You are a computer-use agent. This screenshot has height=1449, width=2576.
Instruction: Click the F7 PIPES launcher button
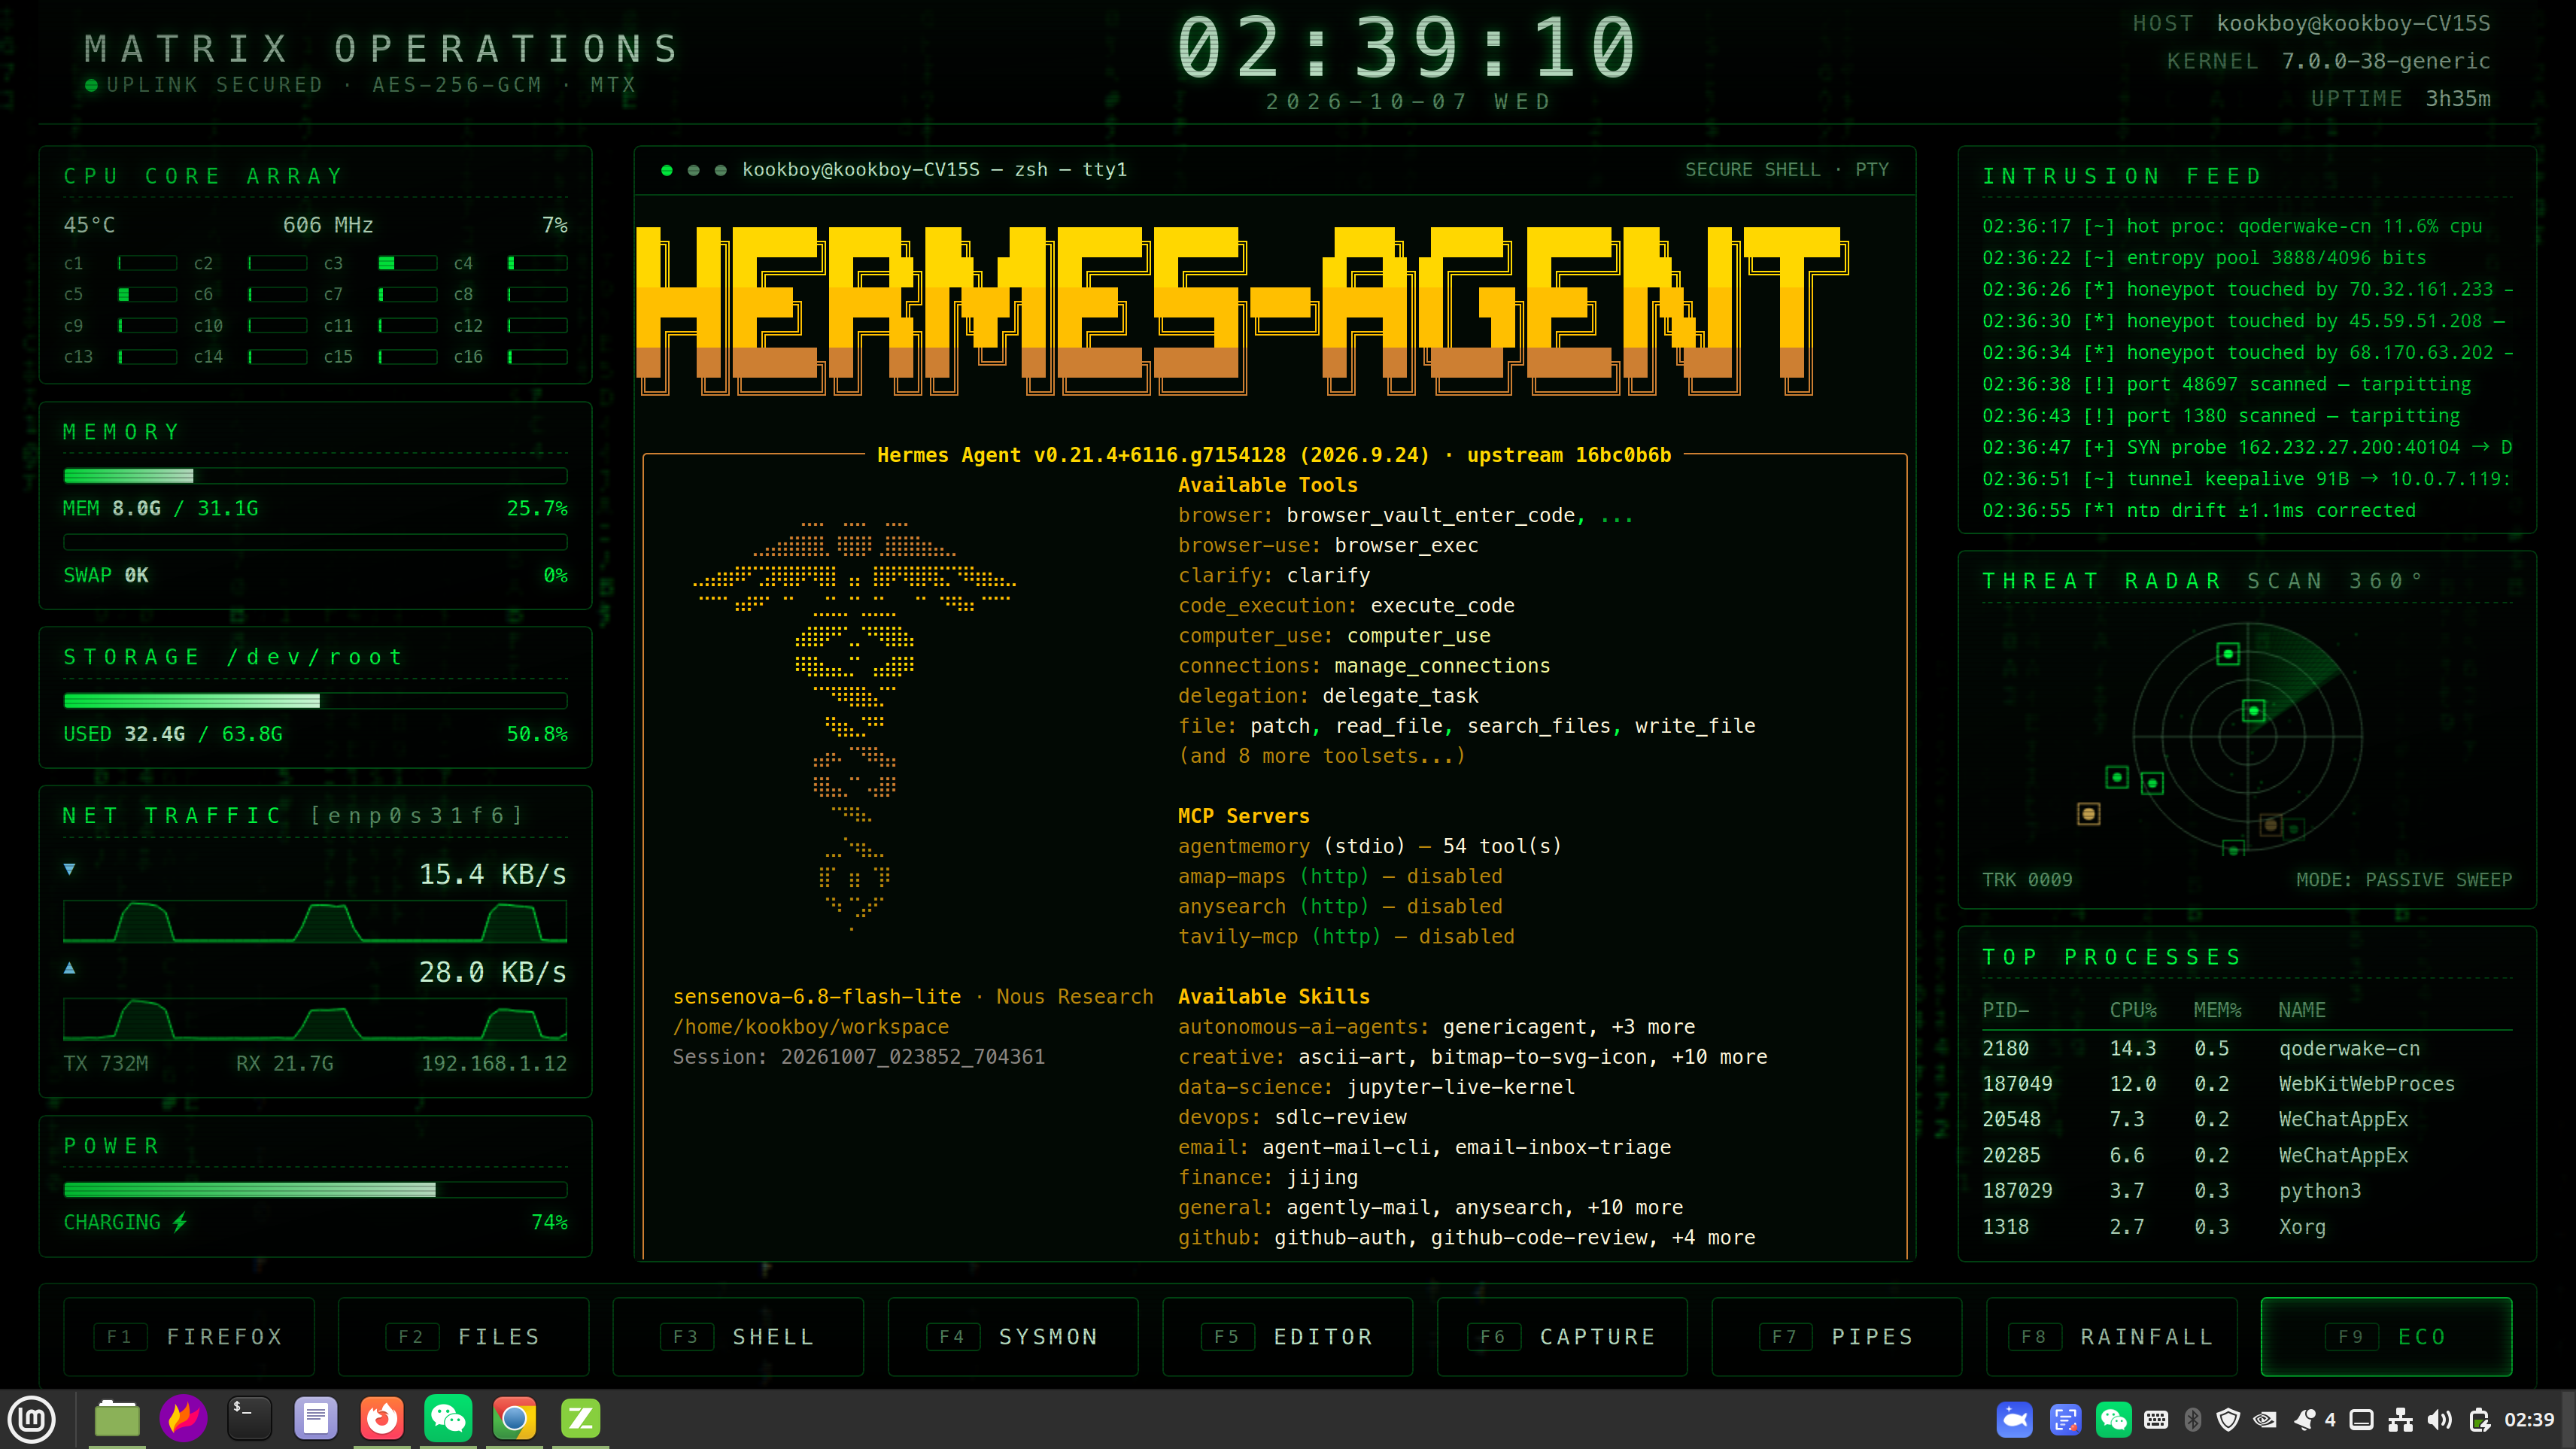click(1837, 1337)
